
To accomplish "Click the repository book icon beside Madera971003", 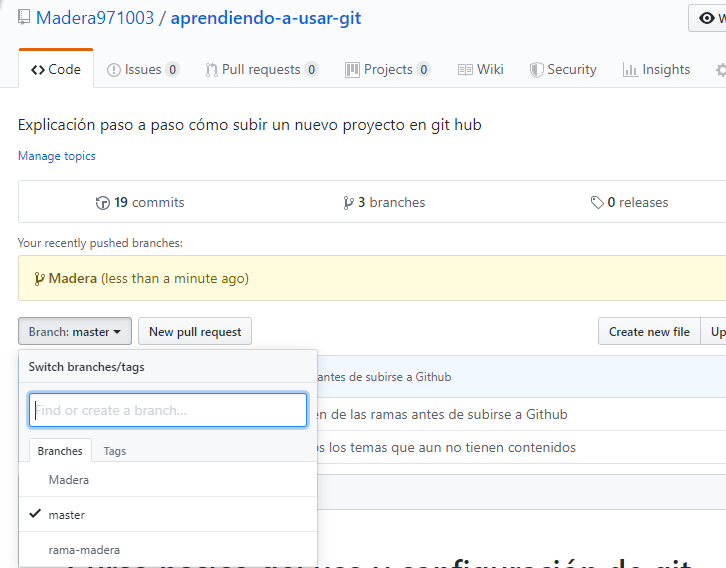I will tap(24, 18).
